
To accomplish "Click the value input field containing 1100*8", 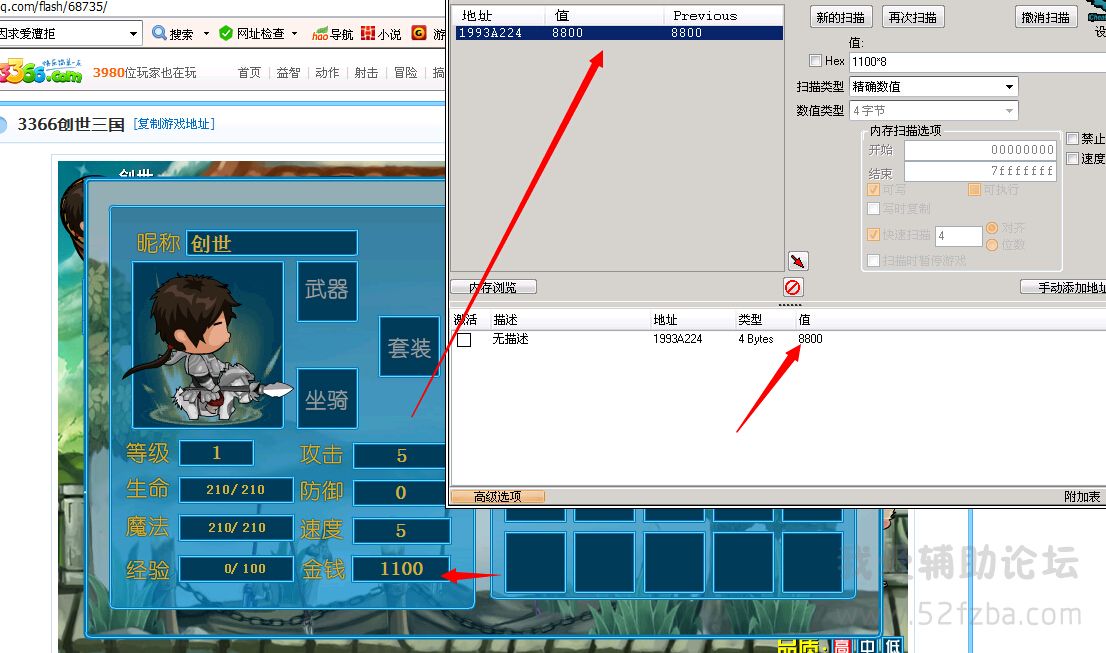I will point(978,61).
